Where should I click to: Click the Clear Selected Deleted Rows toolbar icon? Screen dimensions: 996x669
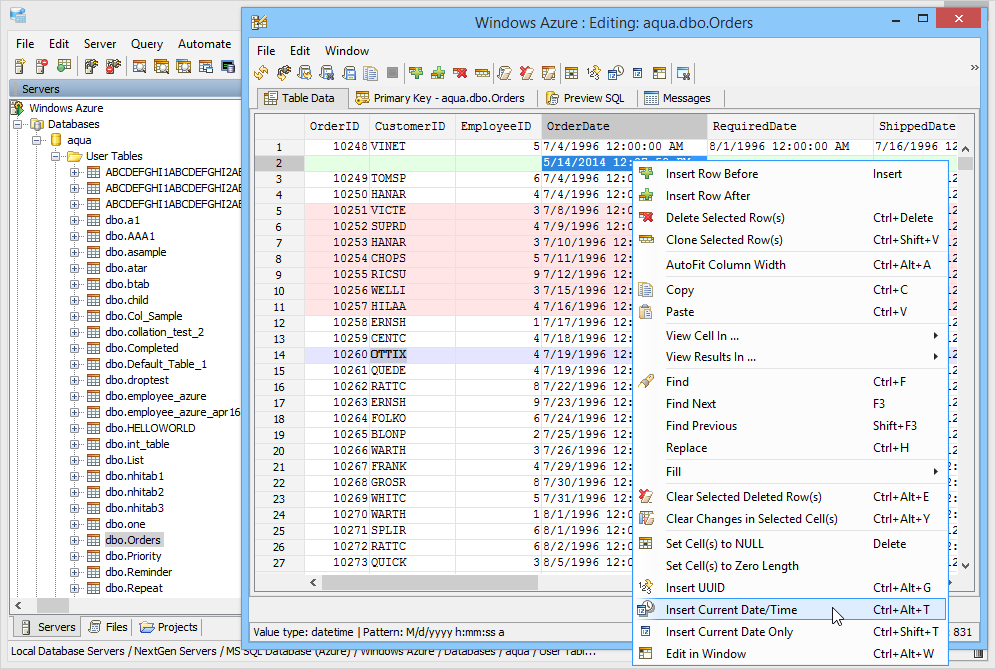[527, 73]
